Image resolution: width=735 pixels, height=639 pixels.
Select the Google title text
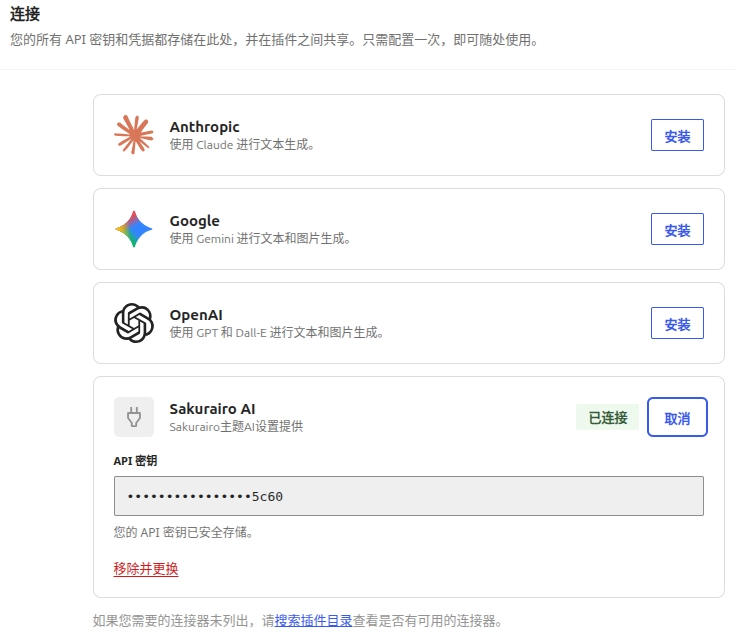click(x=195, y=221)
